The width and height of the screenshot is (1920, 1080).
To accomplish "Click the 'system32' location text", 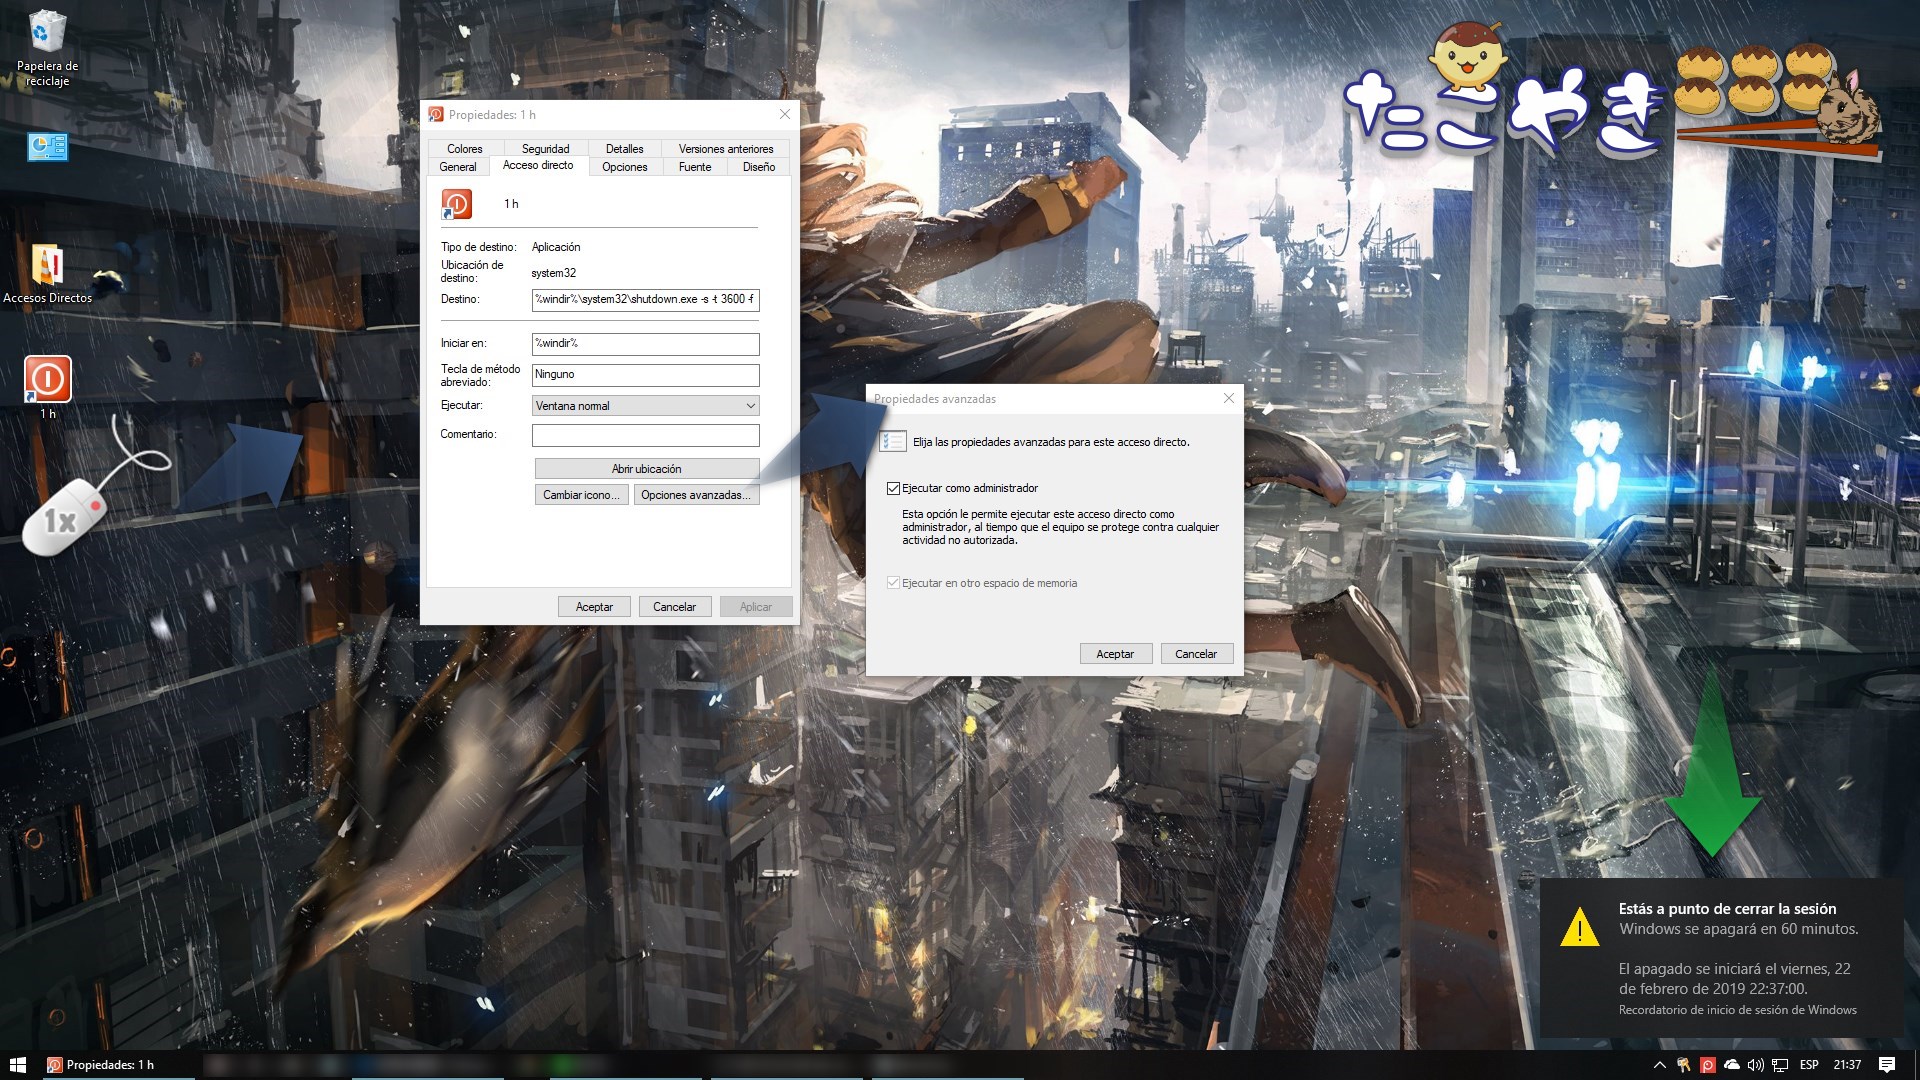I will click(x=553, y=273).
